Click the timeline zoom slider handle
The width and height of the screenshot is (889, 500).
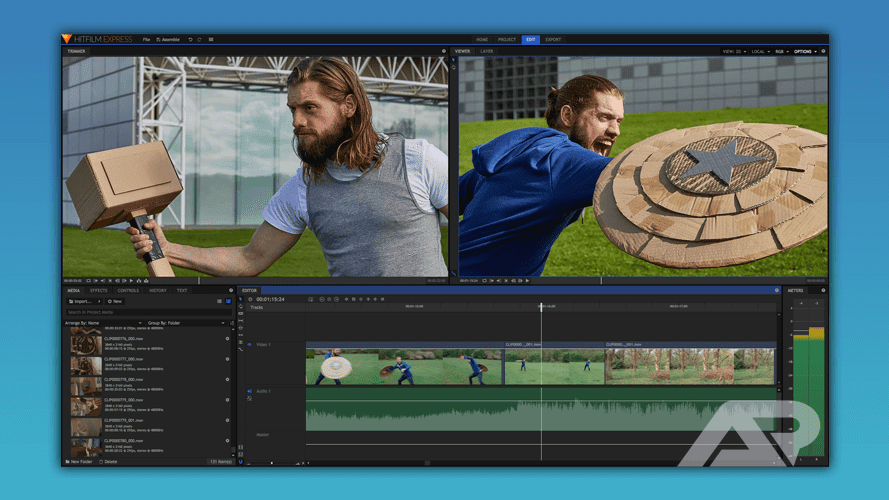click(272, 463)
